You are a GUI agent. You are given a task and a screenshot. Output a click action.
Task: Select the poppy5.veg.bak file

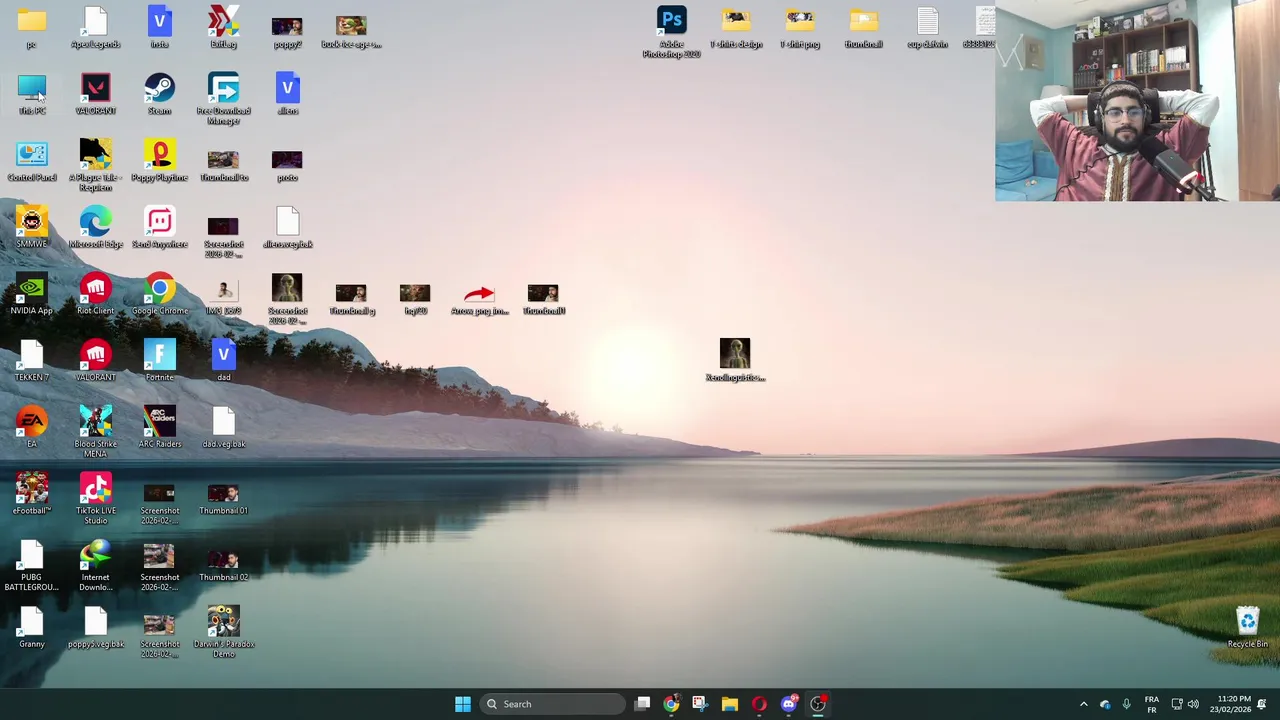coord(95,628)
